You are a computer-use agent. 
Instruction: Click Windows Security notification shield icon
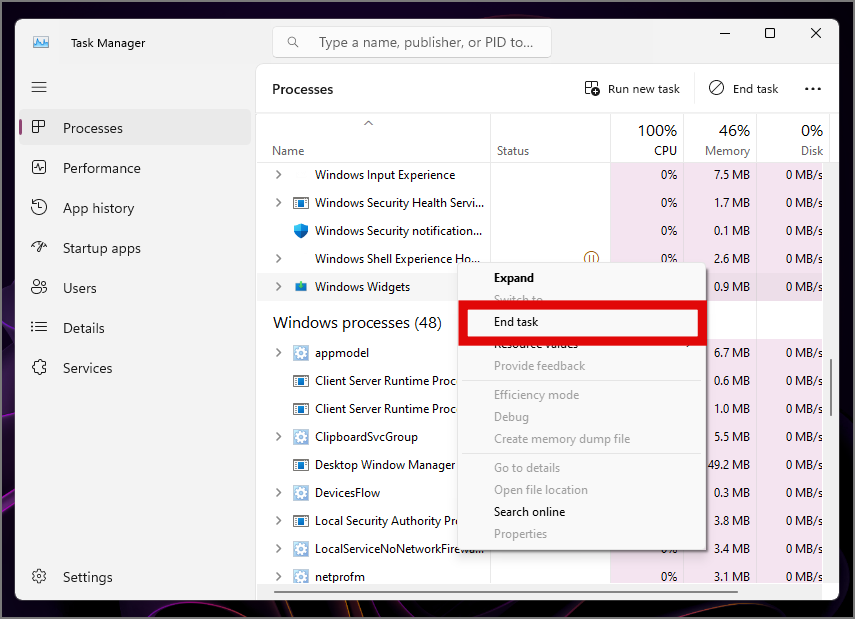[x=301, y=231]
